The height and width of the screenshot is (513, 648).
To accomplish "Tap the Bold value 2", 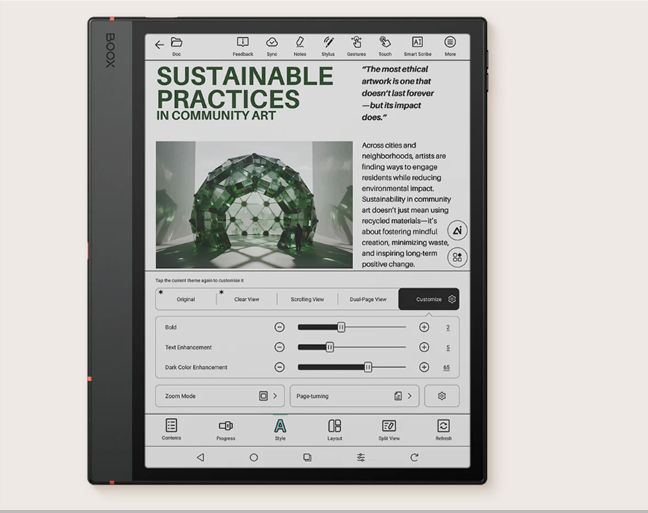I will (448, 328).
